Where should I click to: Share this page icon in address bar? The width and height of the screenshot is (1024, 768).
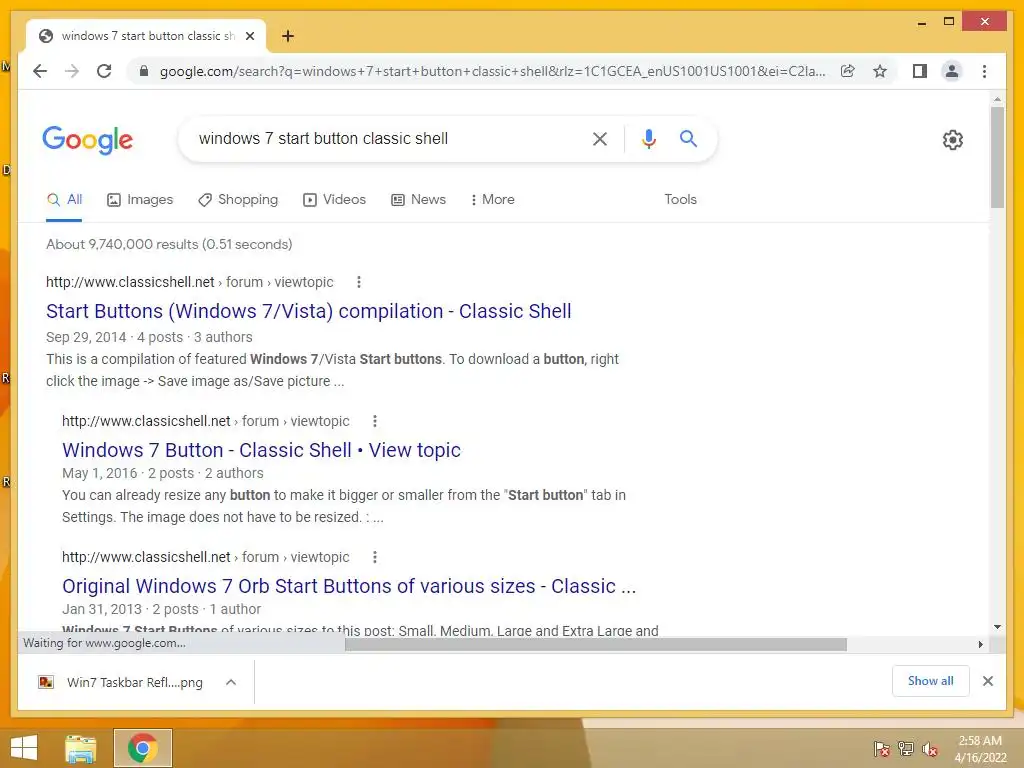coord(848,71)
